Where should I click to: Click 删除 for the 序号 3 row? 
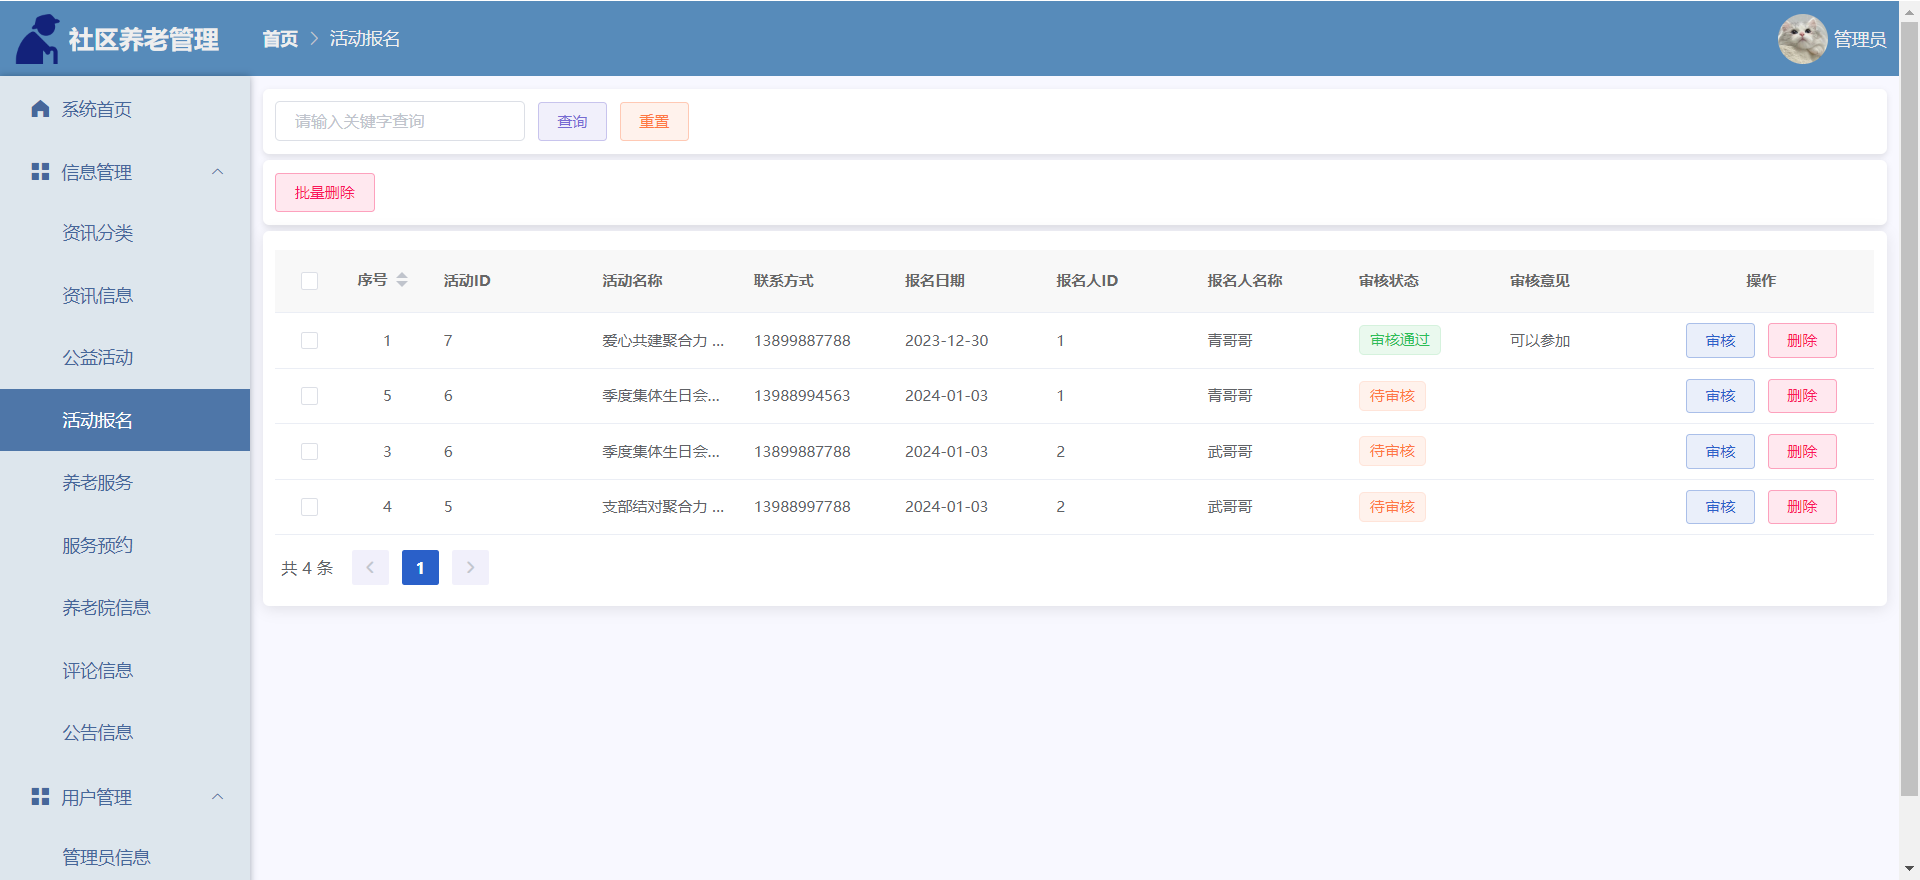(1802, 452)
